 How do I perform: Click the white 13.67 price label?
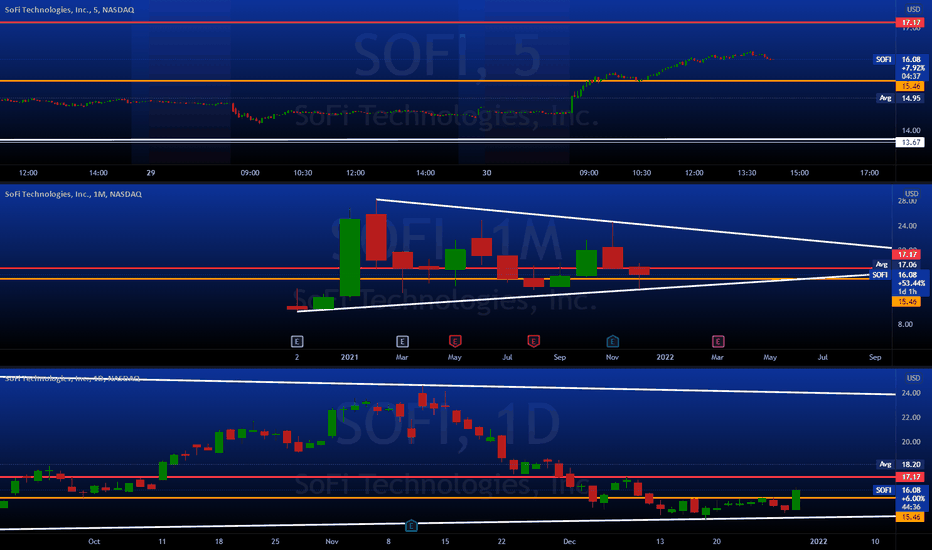point(911,142)
